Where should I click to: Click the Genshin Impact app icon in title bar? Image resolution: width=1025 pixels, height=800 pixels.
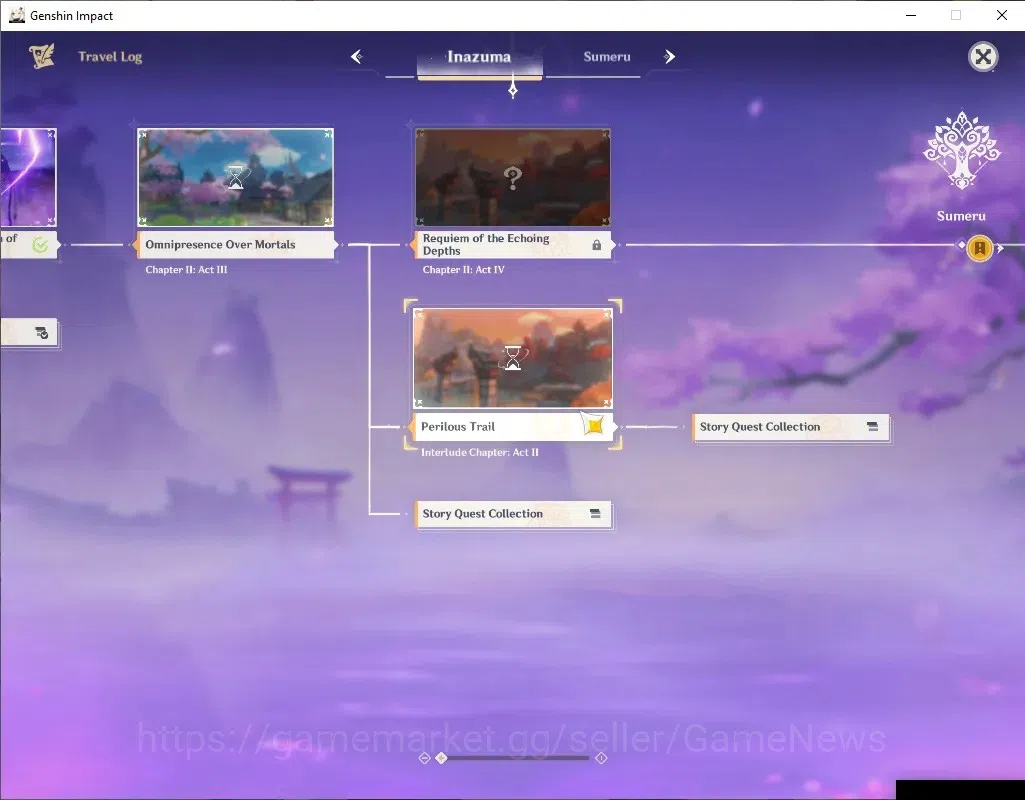click(16, 15)
